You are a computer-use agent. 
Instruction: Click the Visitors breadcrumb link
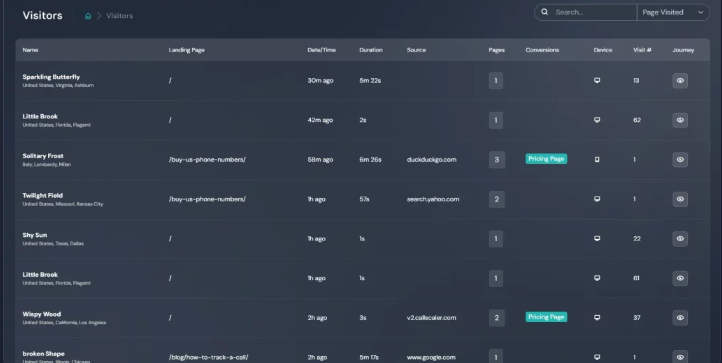click(x=119, y=16)
